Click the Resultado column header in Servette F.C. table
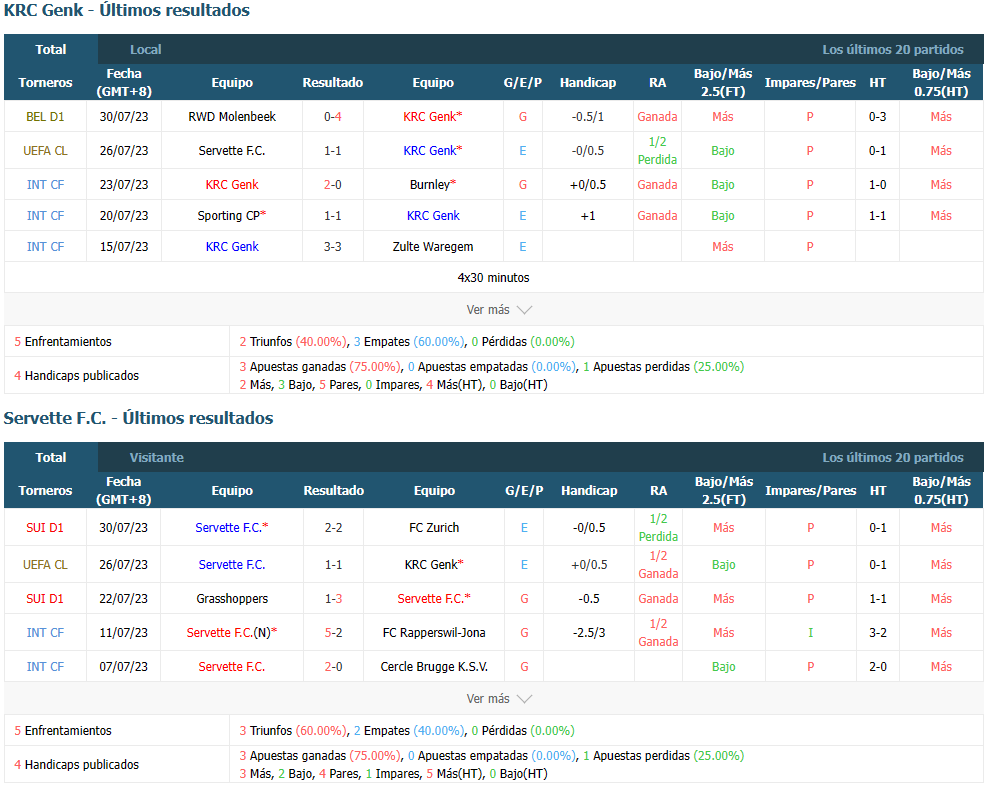This screenshot has width=991, height=787. [x=334, y=490]
